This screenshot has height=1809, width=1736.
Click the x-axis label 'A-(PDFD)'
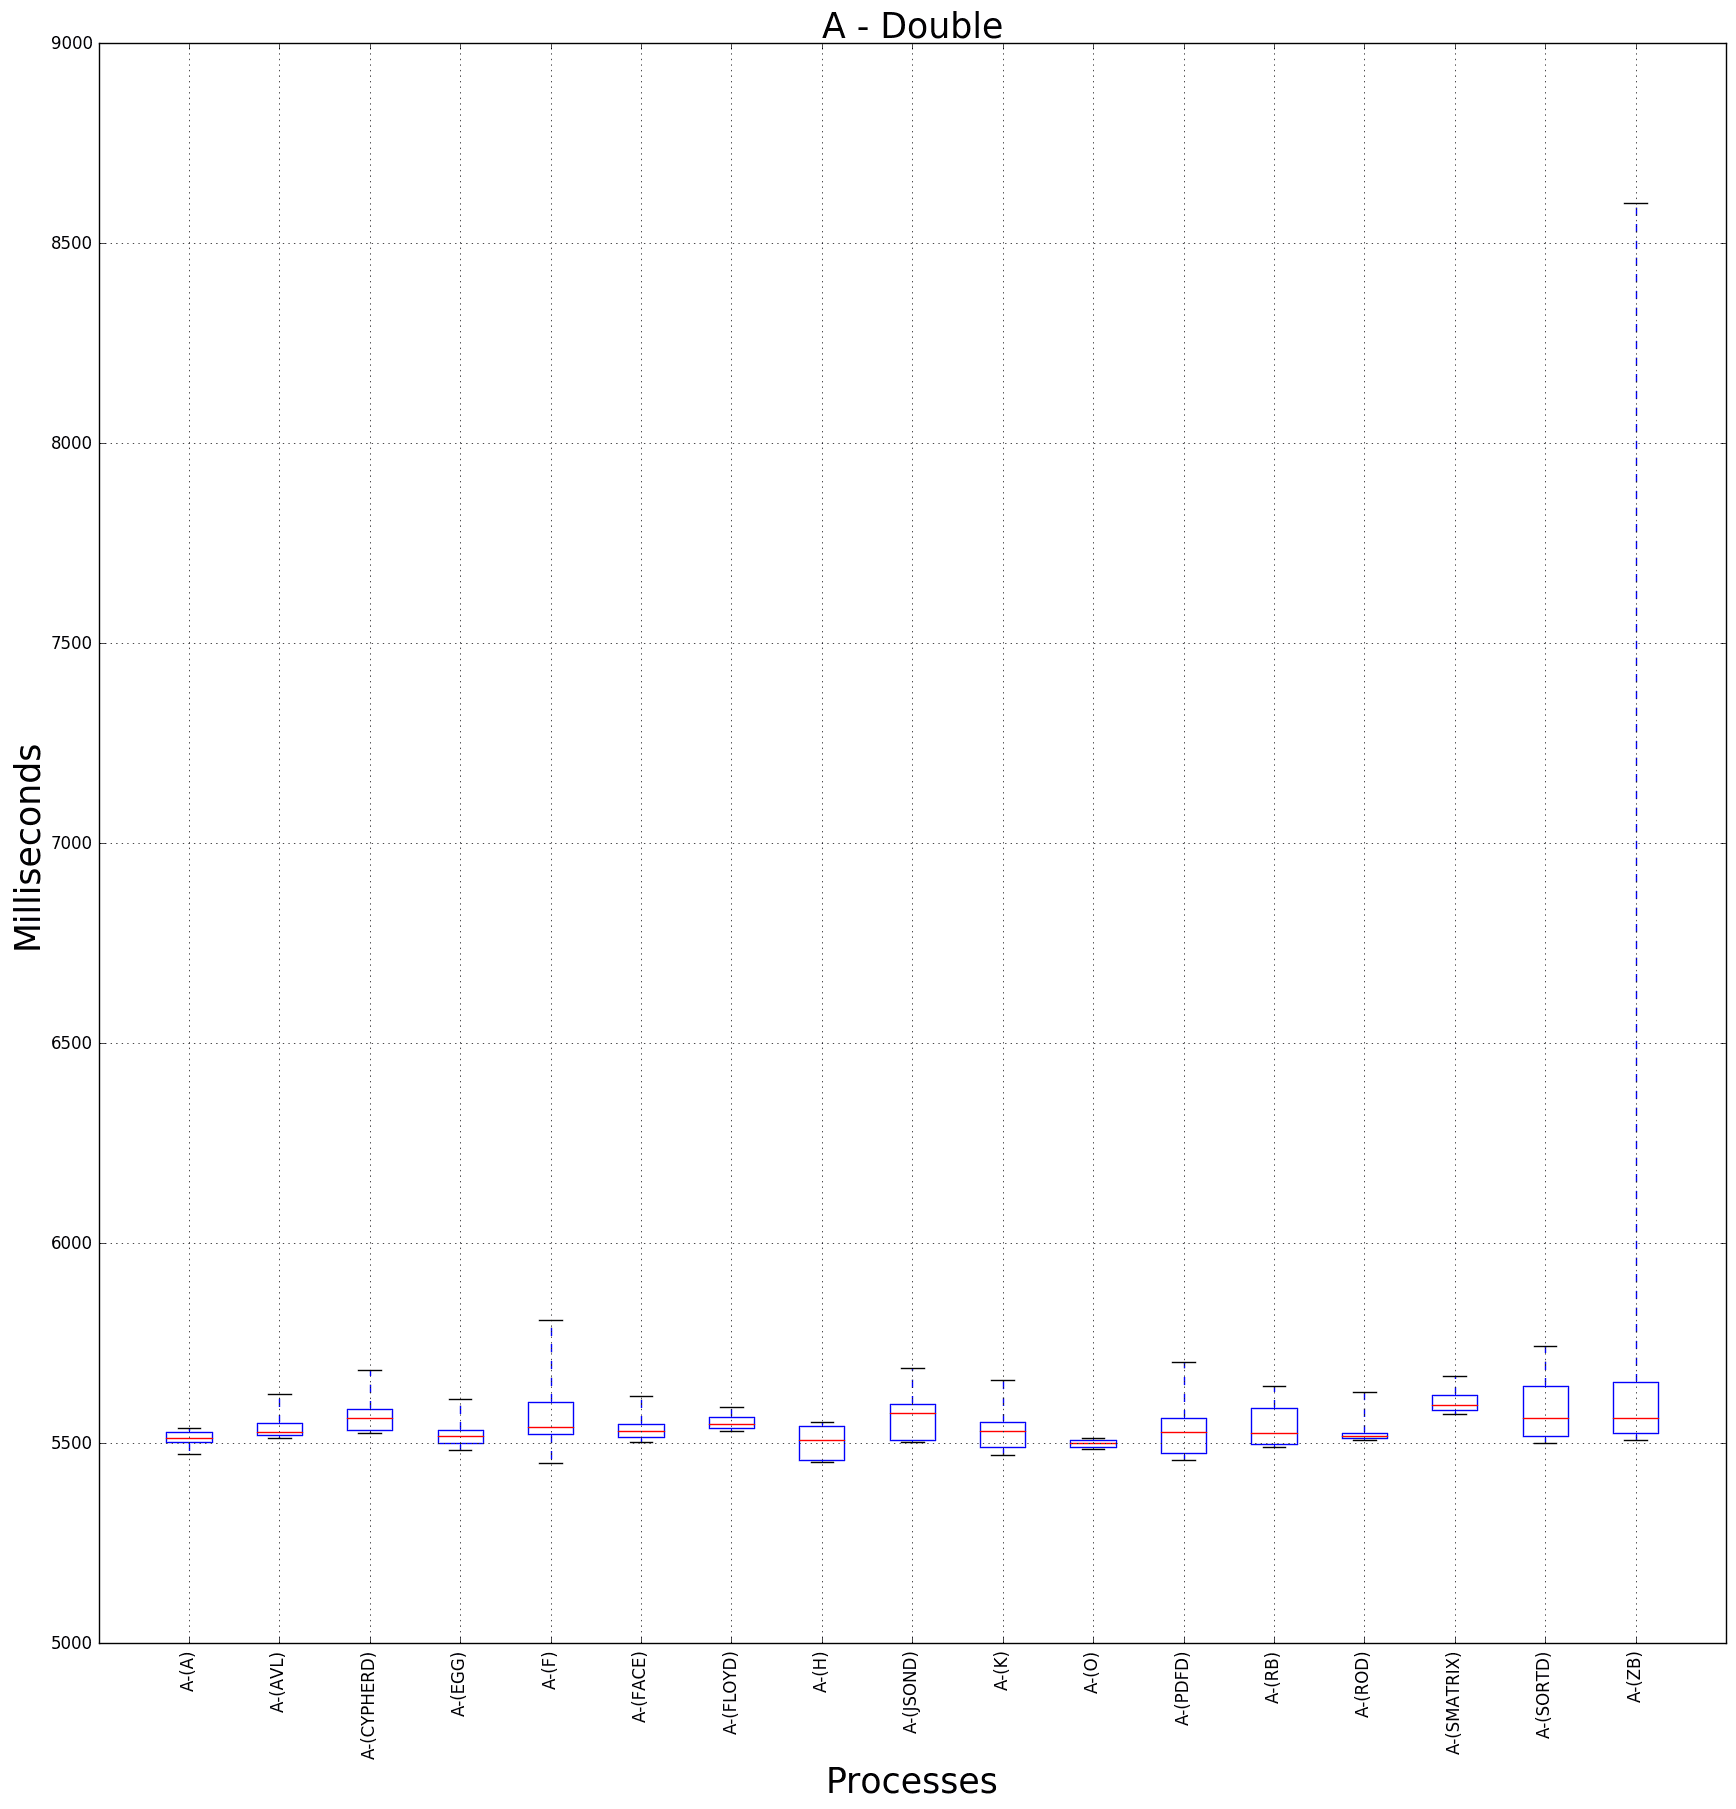pyautogui.click(x=1182, y=1688)
